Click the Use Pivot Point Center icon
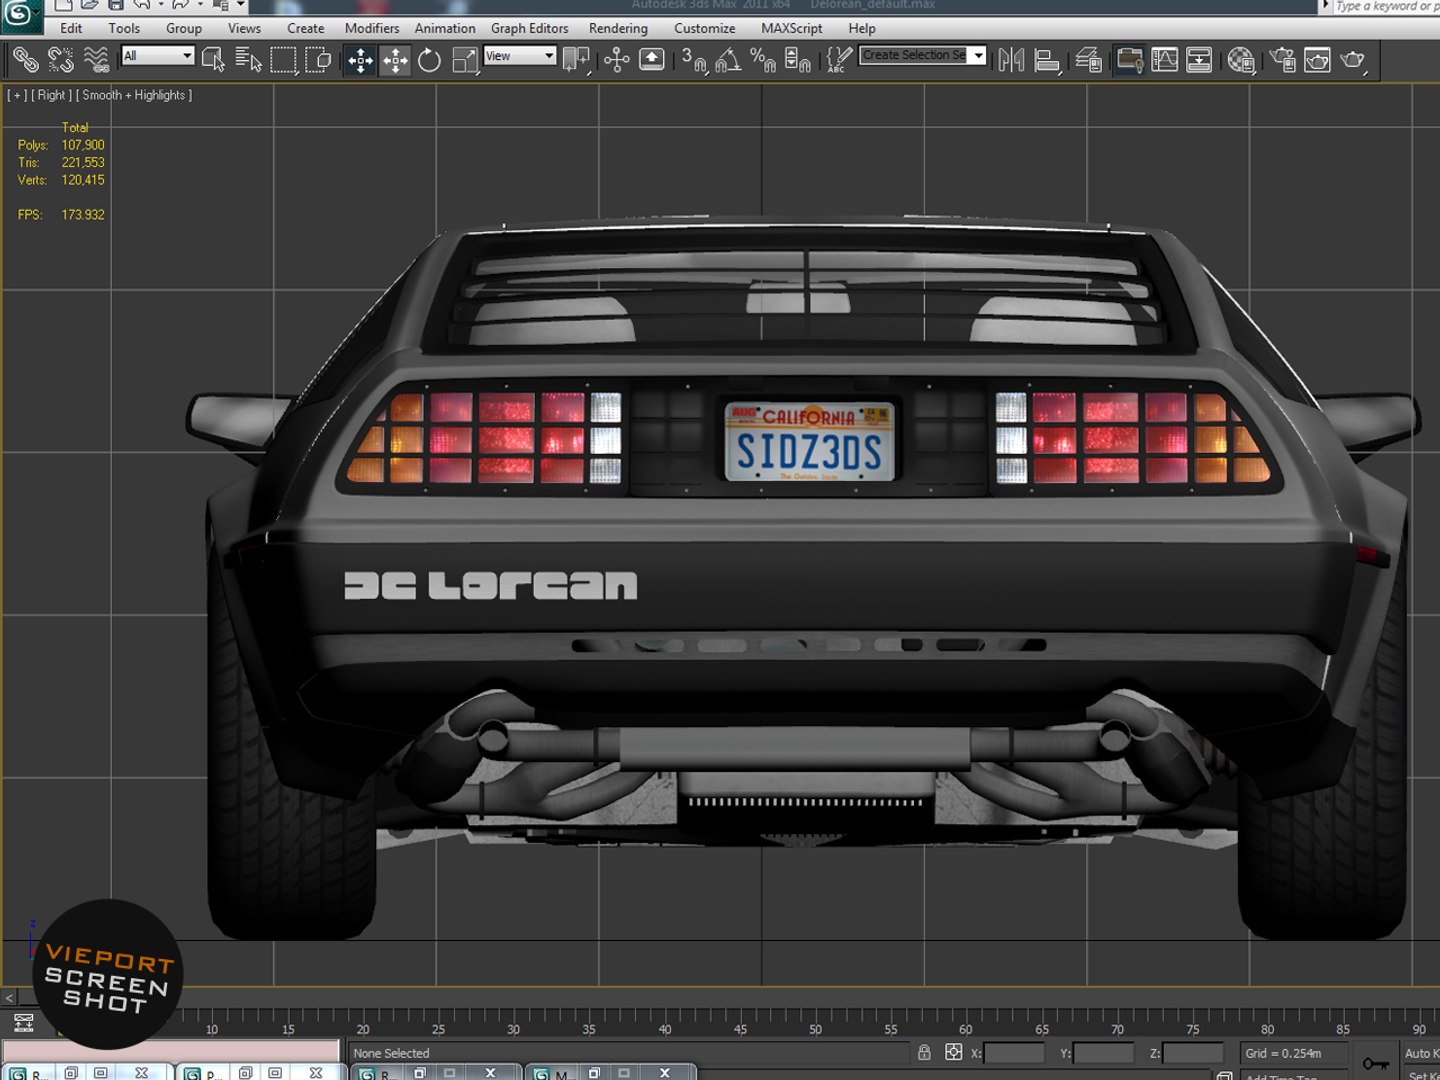The width and height of the screenshot is (1440, 1080). pyautogui.click(x=575, y=60)
